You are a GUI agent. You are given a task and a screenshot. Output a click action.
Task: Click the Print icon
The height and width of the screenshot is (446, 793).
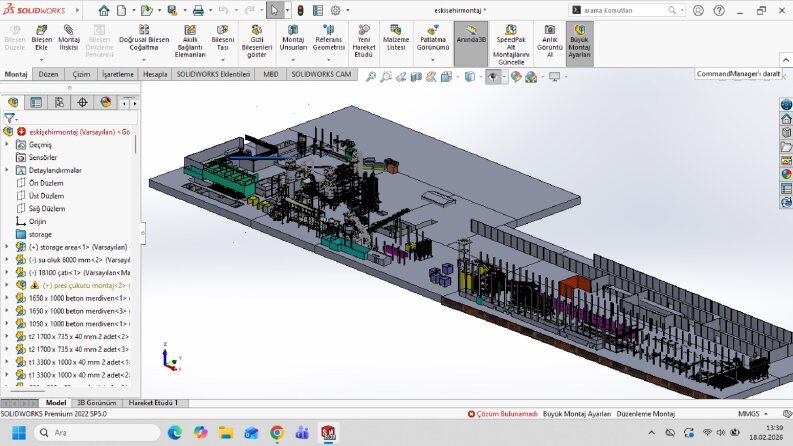(198, 10)
